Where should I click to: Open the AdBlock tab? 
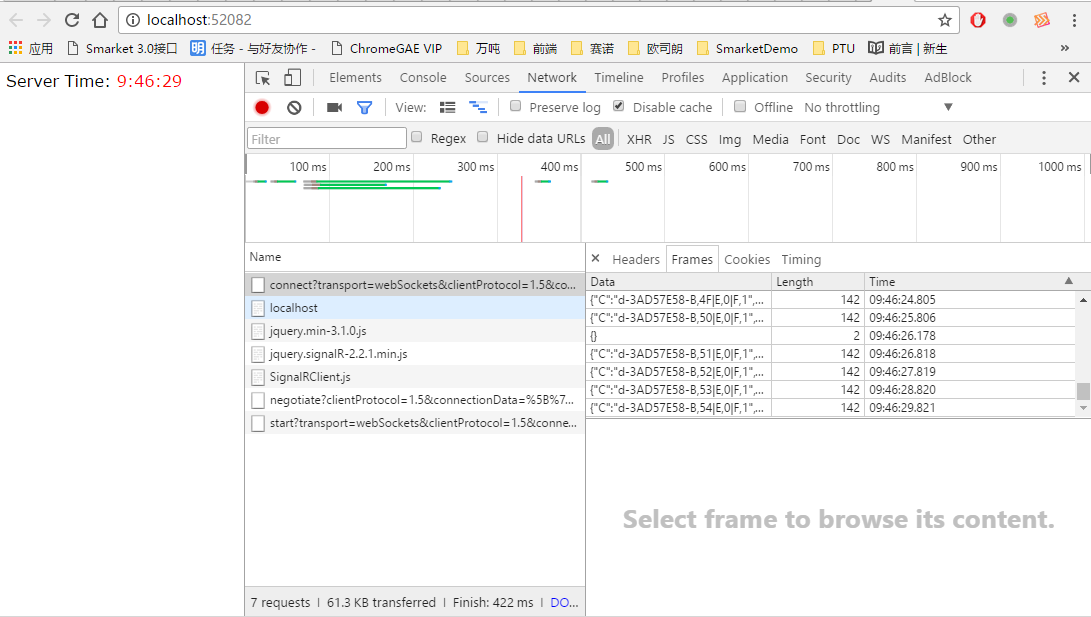pos(948,78)
